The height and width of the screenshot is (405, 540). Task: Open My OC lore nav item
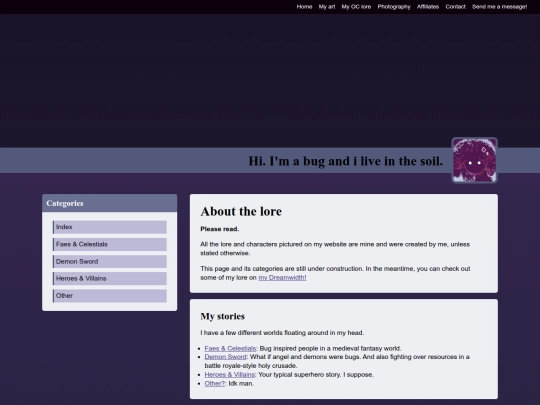[x=356, y=7]
